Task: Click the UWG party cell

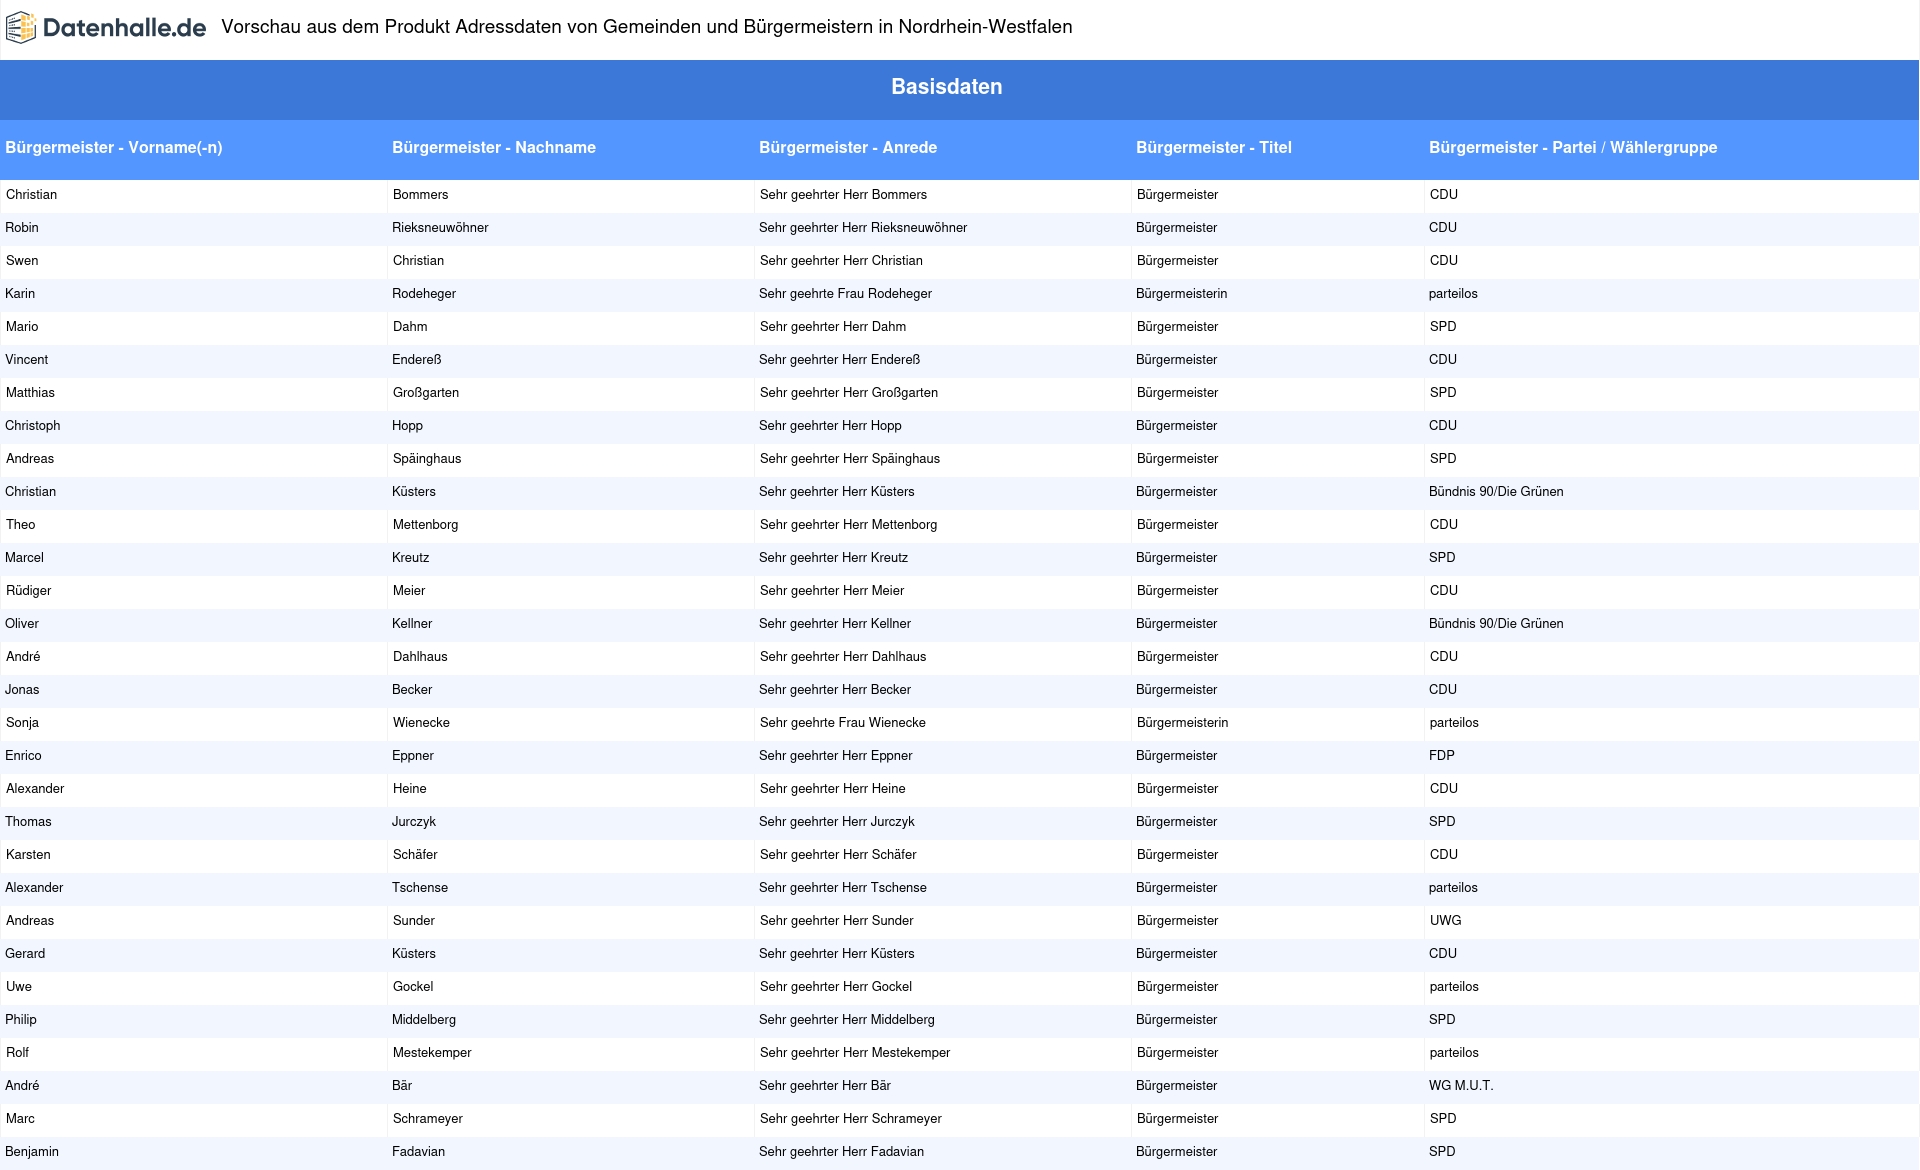Action: pyautogui.click(x=1445, y=921)
